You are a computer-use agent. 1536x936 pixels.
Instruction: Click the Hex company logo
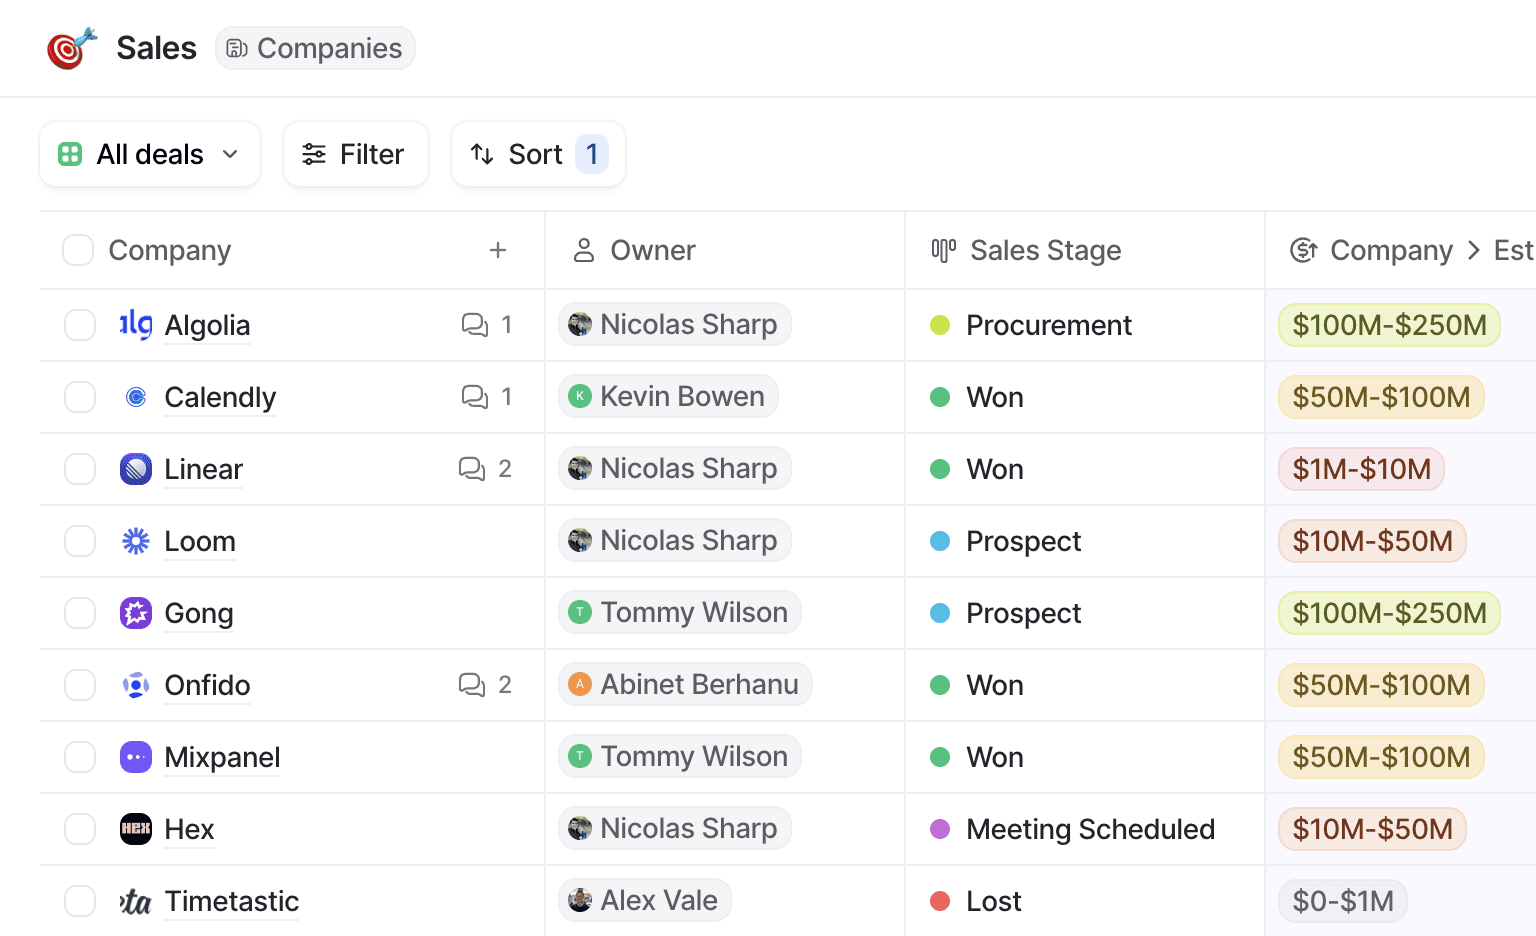point(136,829)
